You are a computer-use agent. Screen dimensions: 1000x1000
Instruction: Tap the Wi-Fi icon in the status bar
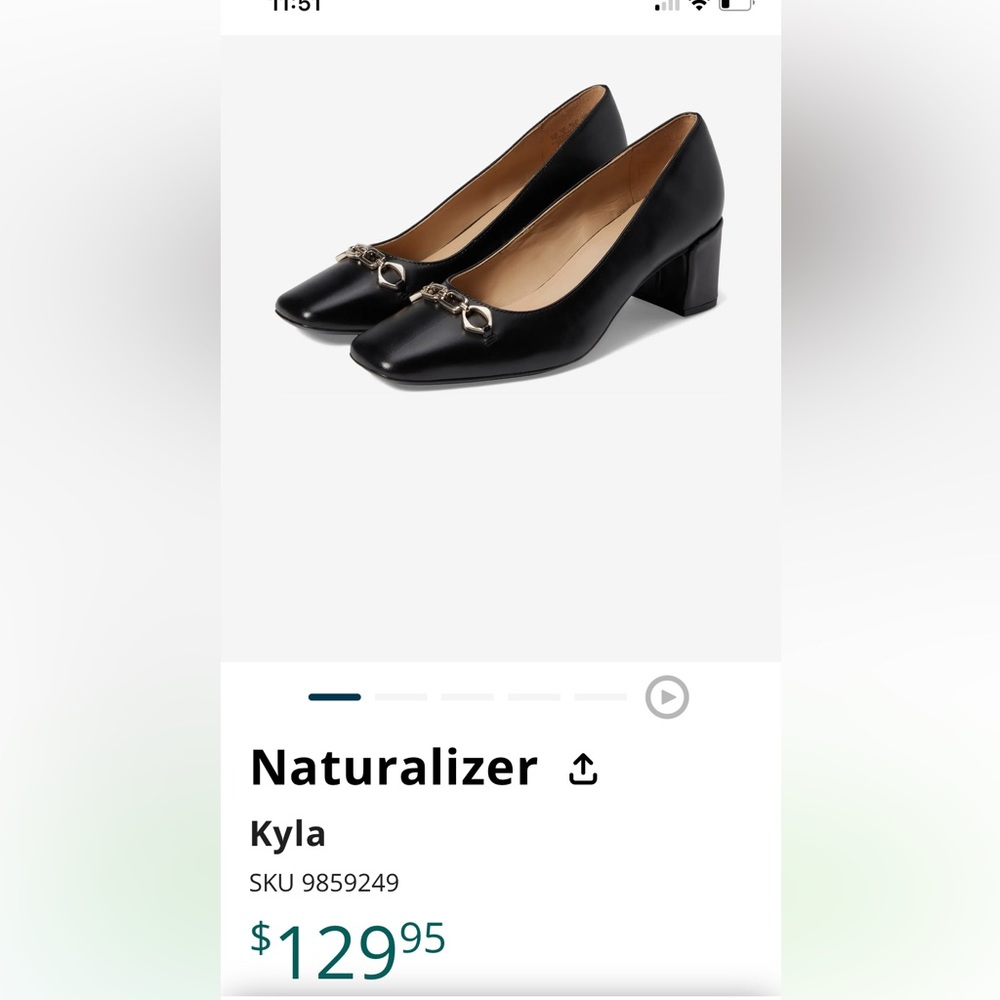coord(698,5)
